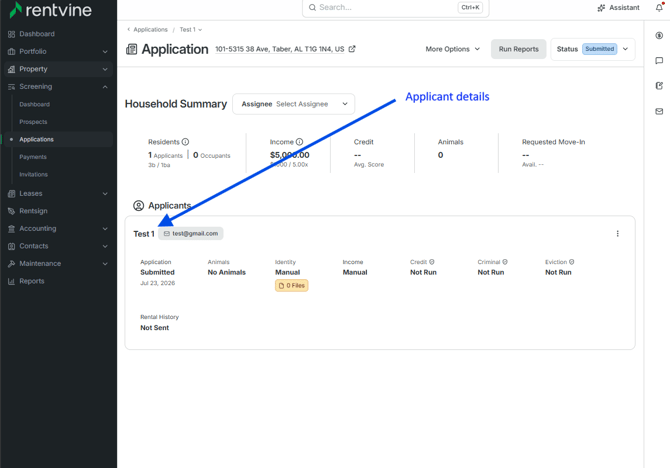
Task: Click the Search input field
Action: click(x=396, y=8)
